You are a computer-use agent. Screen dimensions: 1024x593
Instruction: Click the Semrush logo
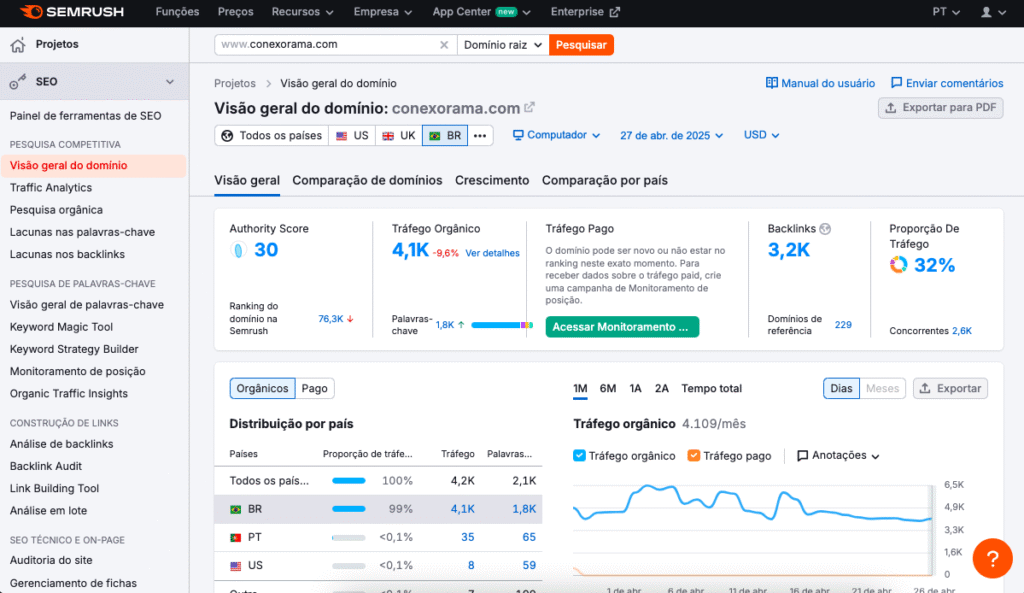(72, 12)
